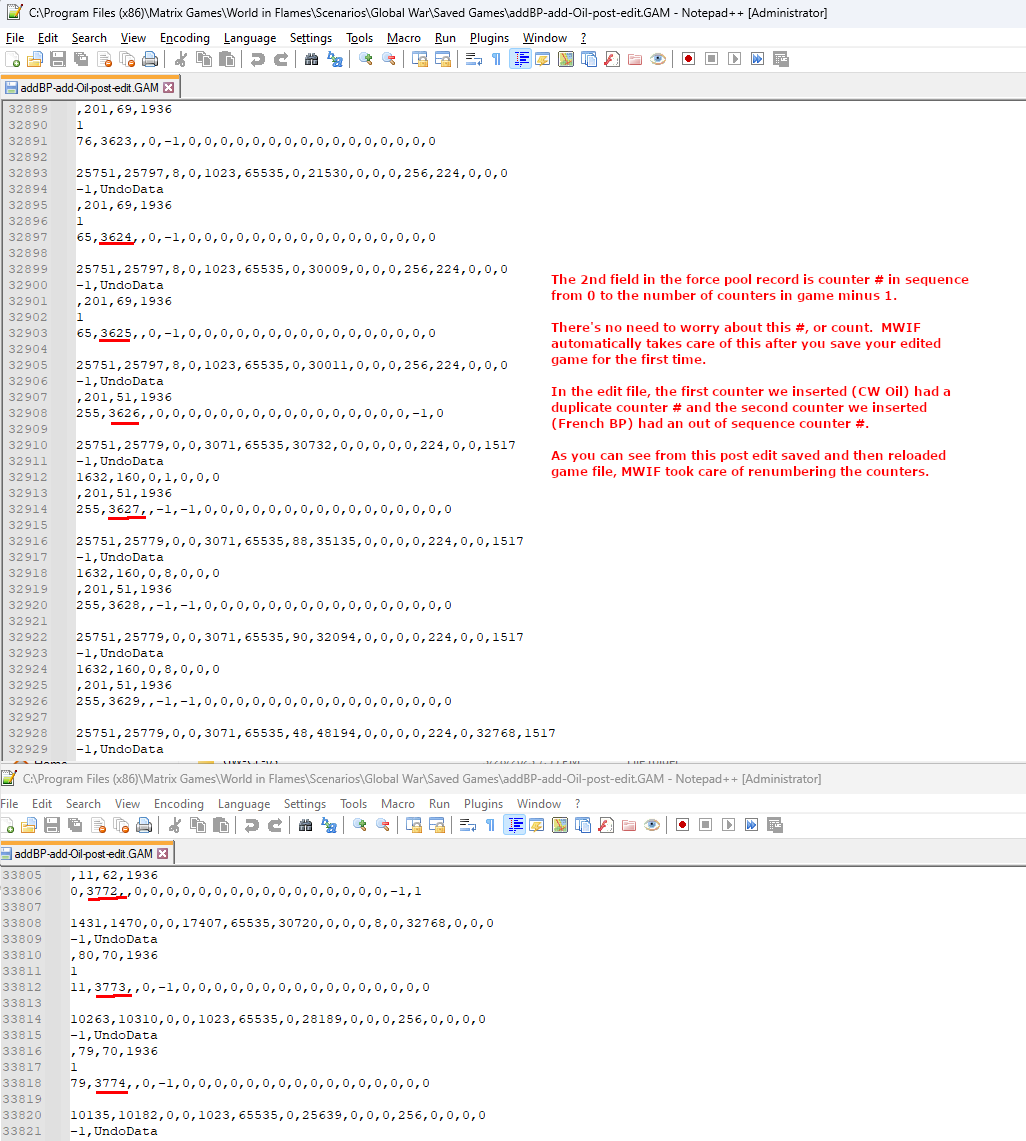Select GAM file tab in lower window
The height and width of the screenshot is (1141, 1026).
point(86,854)
